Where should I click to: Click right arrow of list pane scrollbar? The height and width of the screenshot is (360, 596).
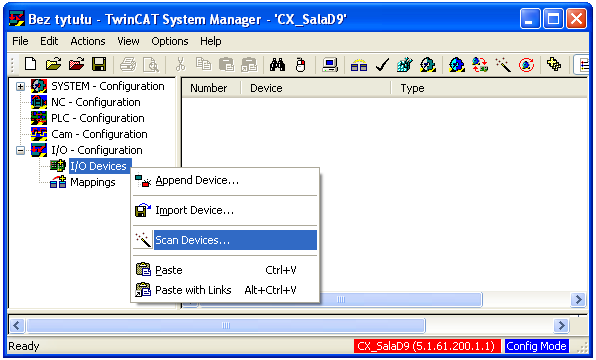click(578, 300)
